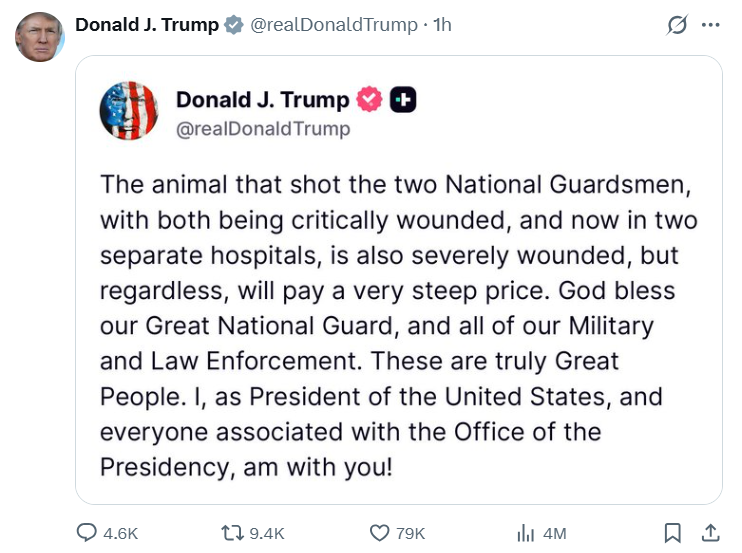Click the quoted post's display name
Image resolution: width=742 pixels, height=553 pixels.
(x=262, y=99)
